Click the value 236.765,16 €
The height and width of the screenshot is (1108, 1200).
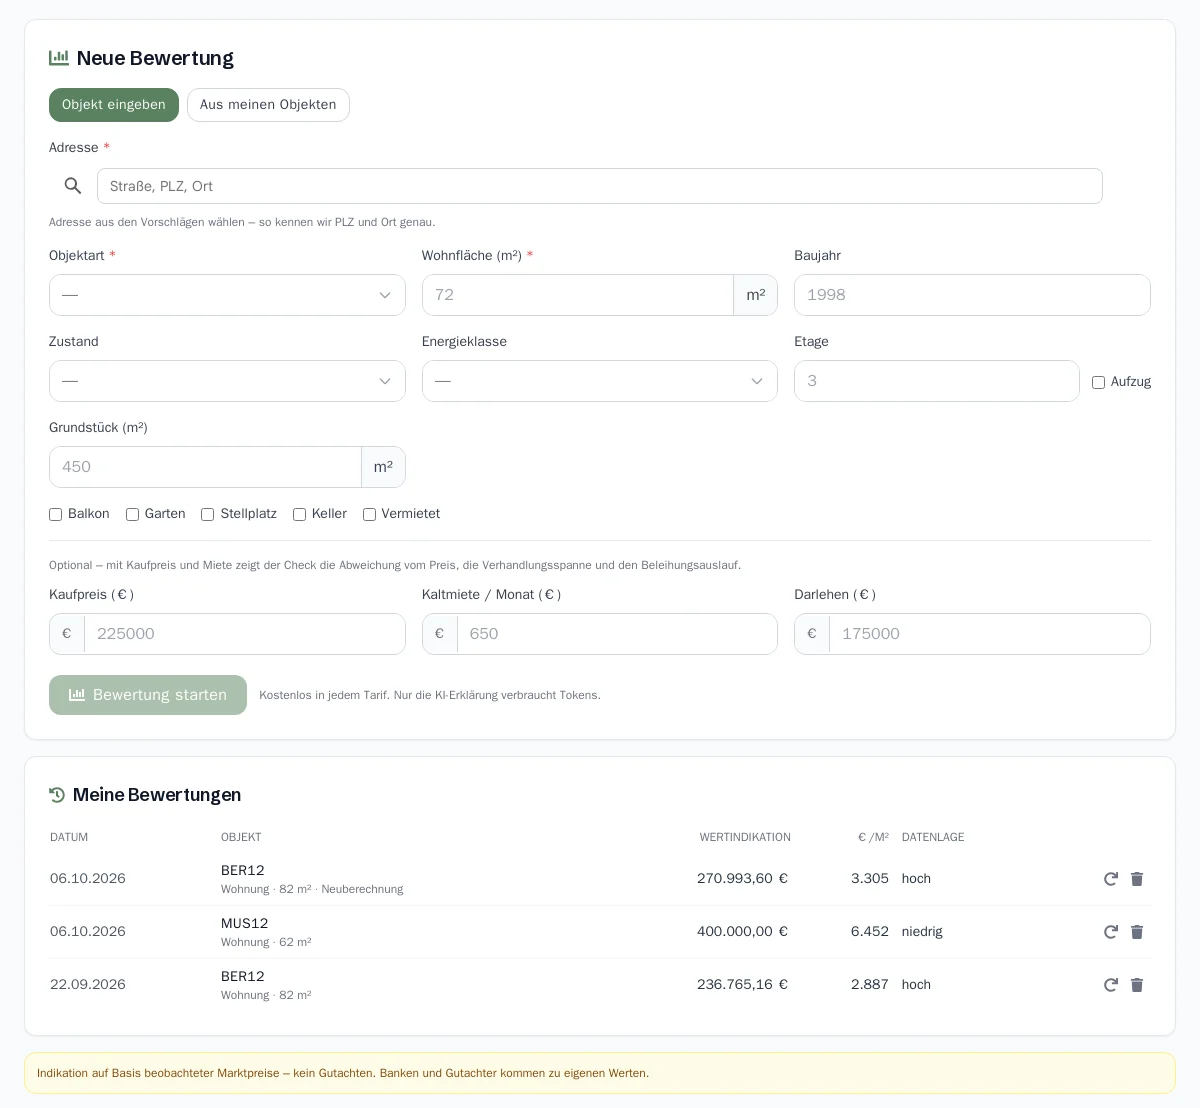pyautogui.click(x=742, y=985)
